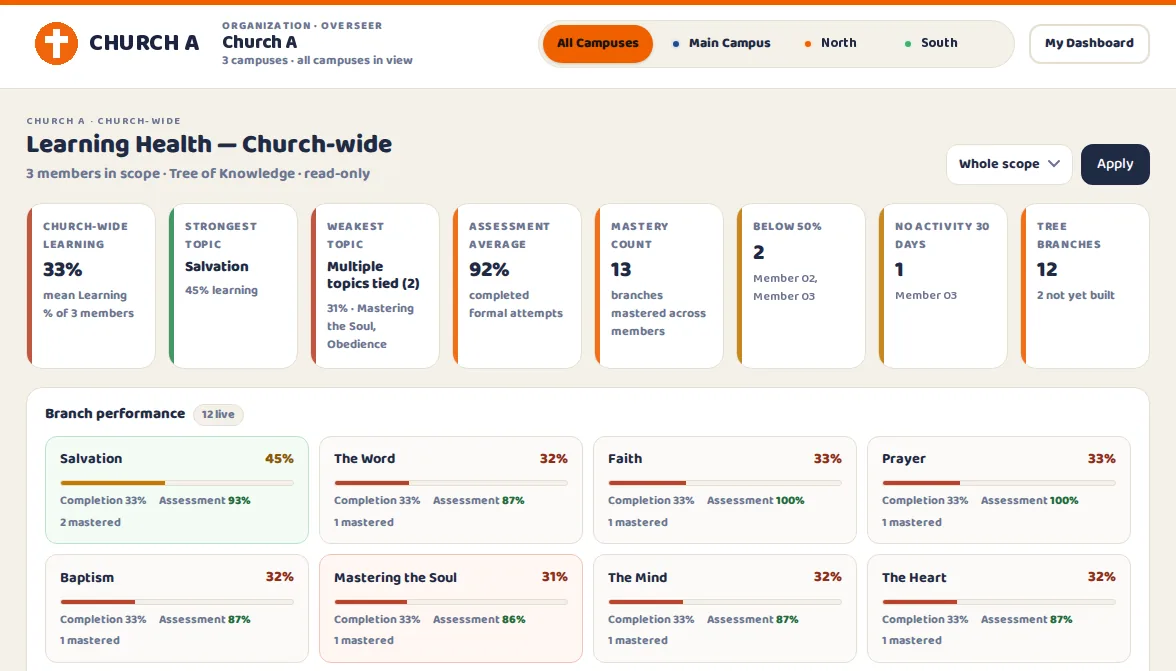The width and height of the screenshot is (1176, 671).
Task: Click the Assessment Average 92% card
Action: pos(517,286)
